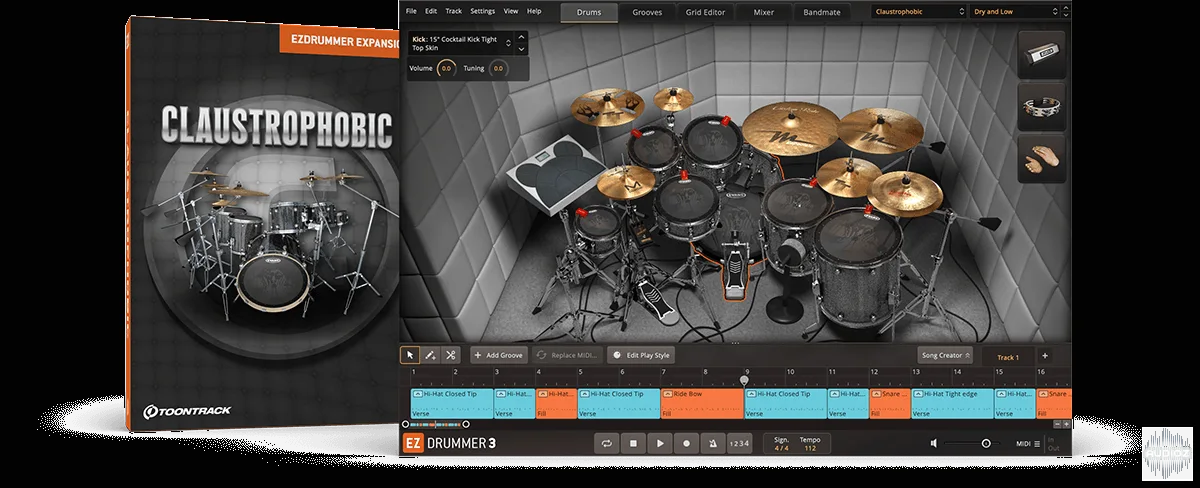The image size is (1200, 488).
Task: Click icon on Hi-Hat Tight edge clip
Action: tap(917, 394)
